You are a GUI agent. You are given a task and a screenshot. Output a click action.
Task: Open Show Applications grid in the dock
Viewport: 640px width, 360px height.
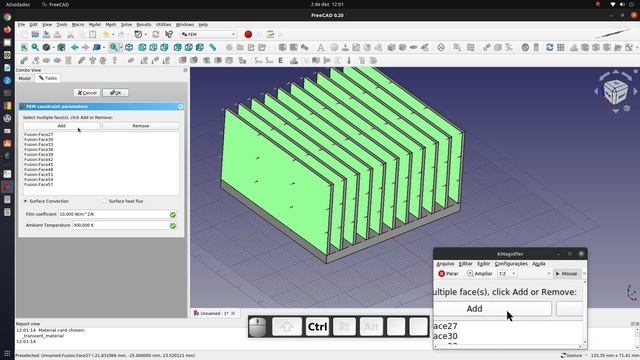point(7,353)
